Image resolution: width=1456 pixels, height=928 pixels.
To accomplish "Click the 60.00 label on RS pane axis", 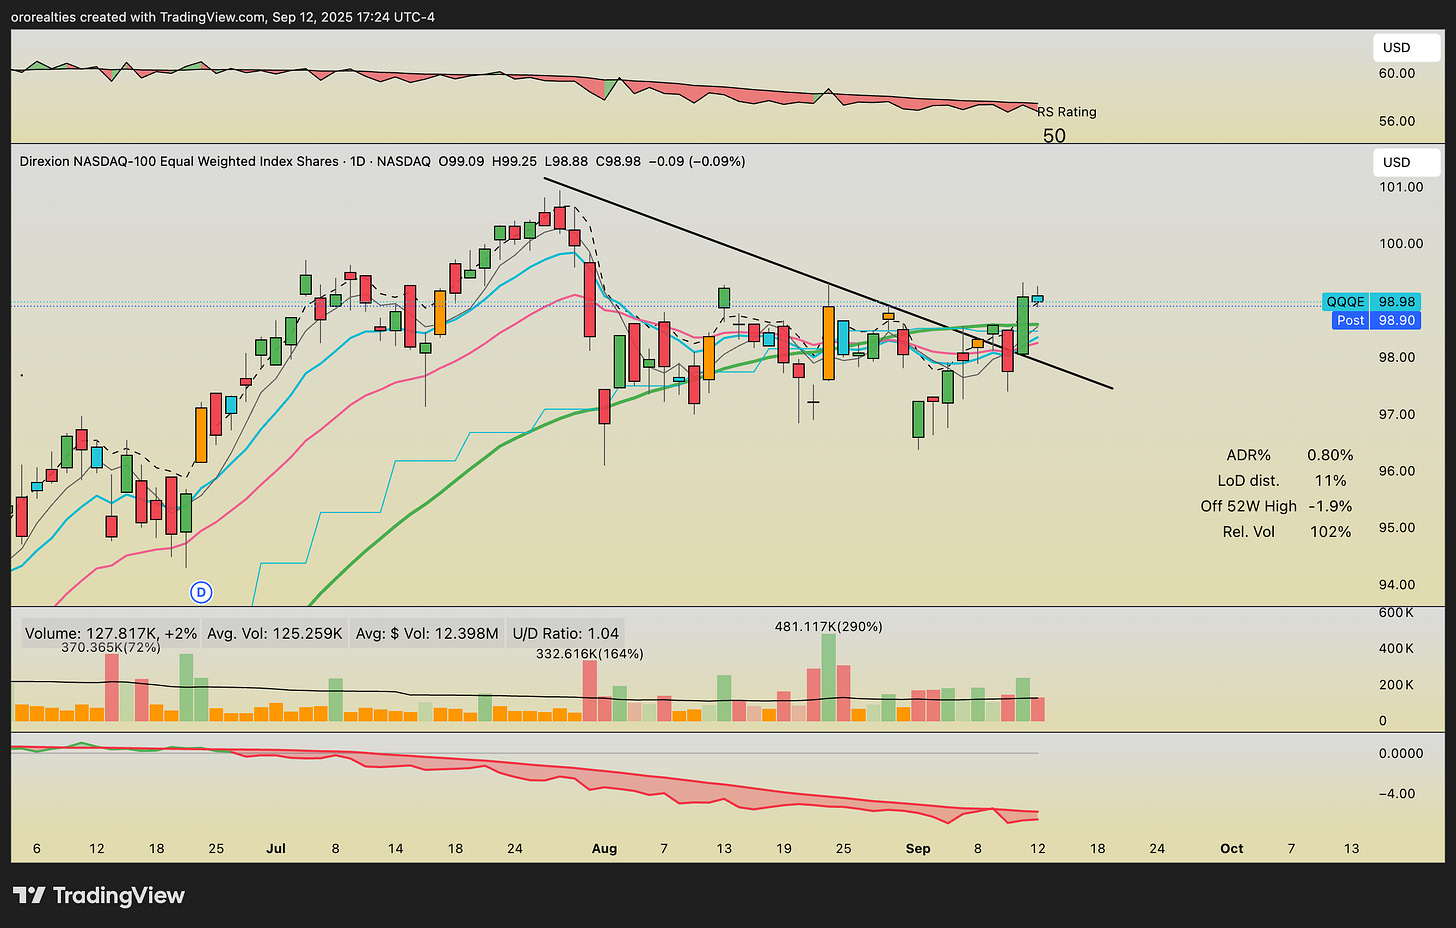I will [x=1397, y=73].
